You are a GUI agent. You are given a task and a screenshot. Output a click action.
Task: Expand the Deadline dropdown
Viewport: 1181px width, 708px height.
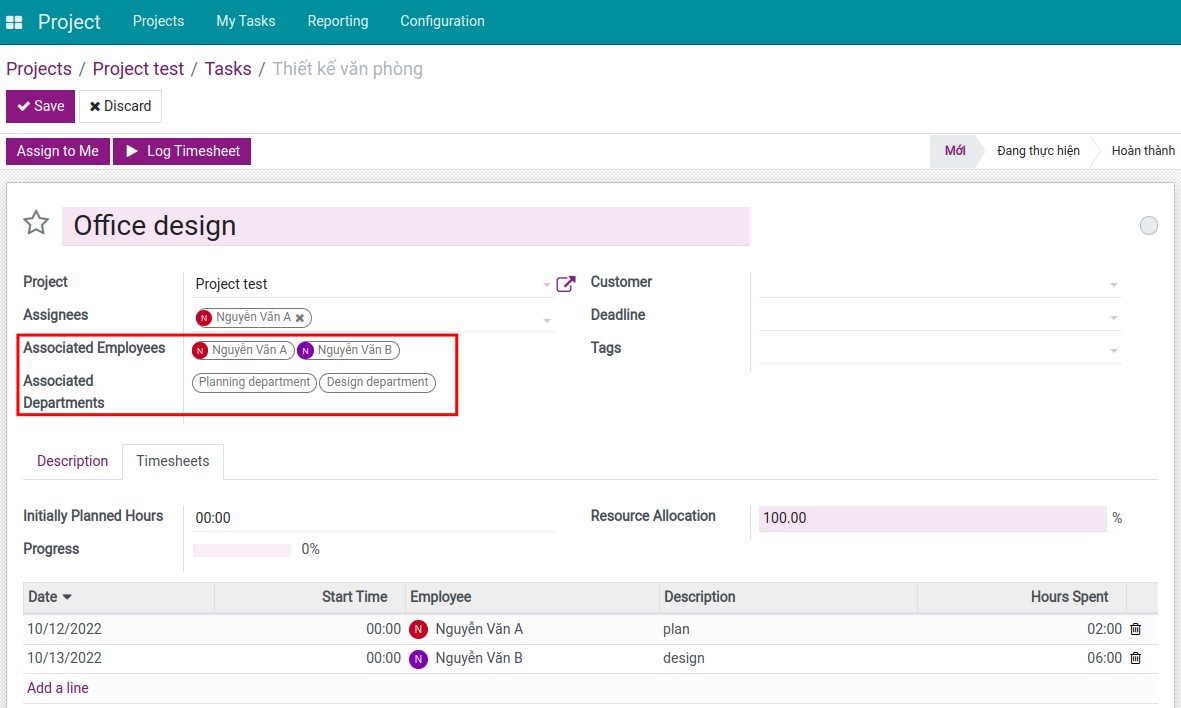click(x=1113, y=318)
